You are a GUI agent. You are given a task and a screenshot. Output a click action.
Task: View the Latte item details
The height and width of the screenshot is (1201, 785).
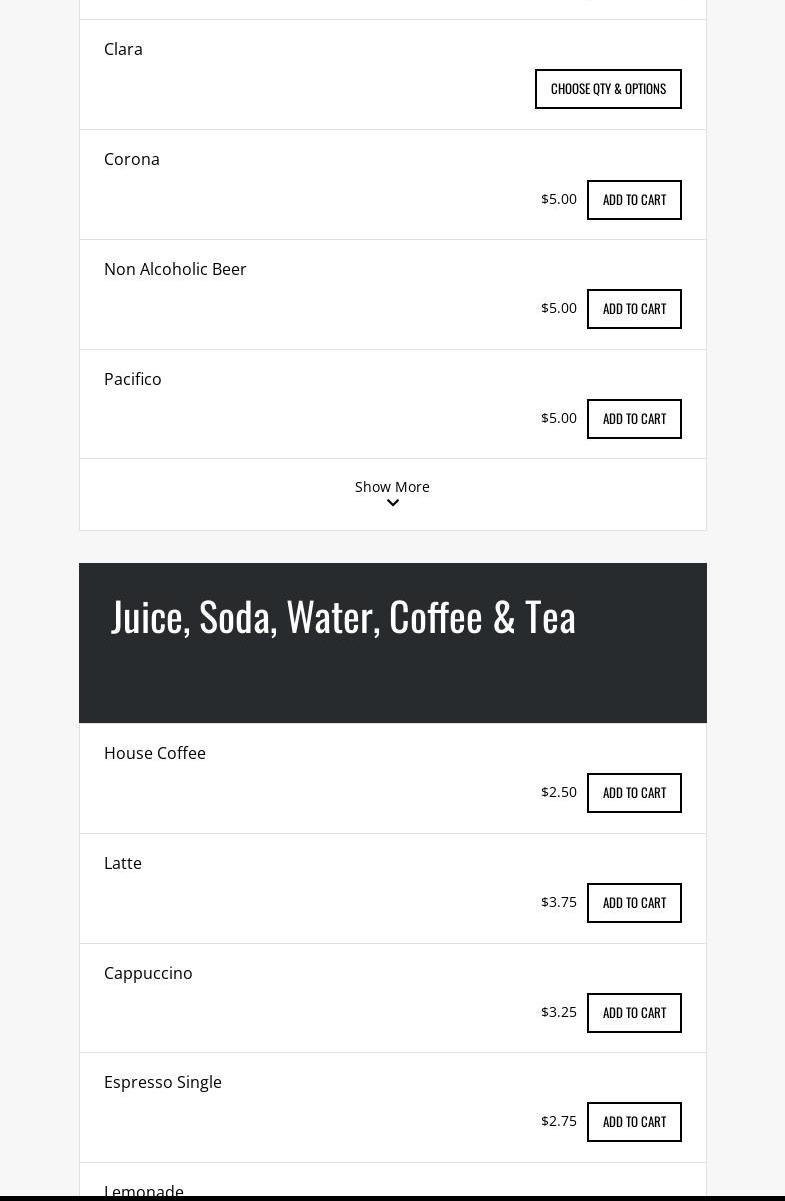point(123,863)
